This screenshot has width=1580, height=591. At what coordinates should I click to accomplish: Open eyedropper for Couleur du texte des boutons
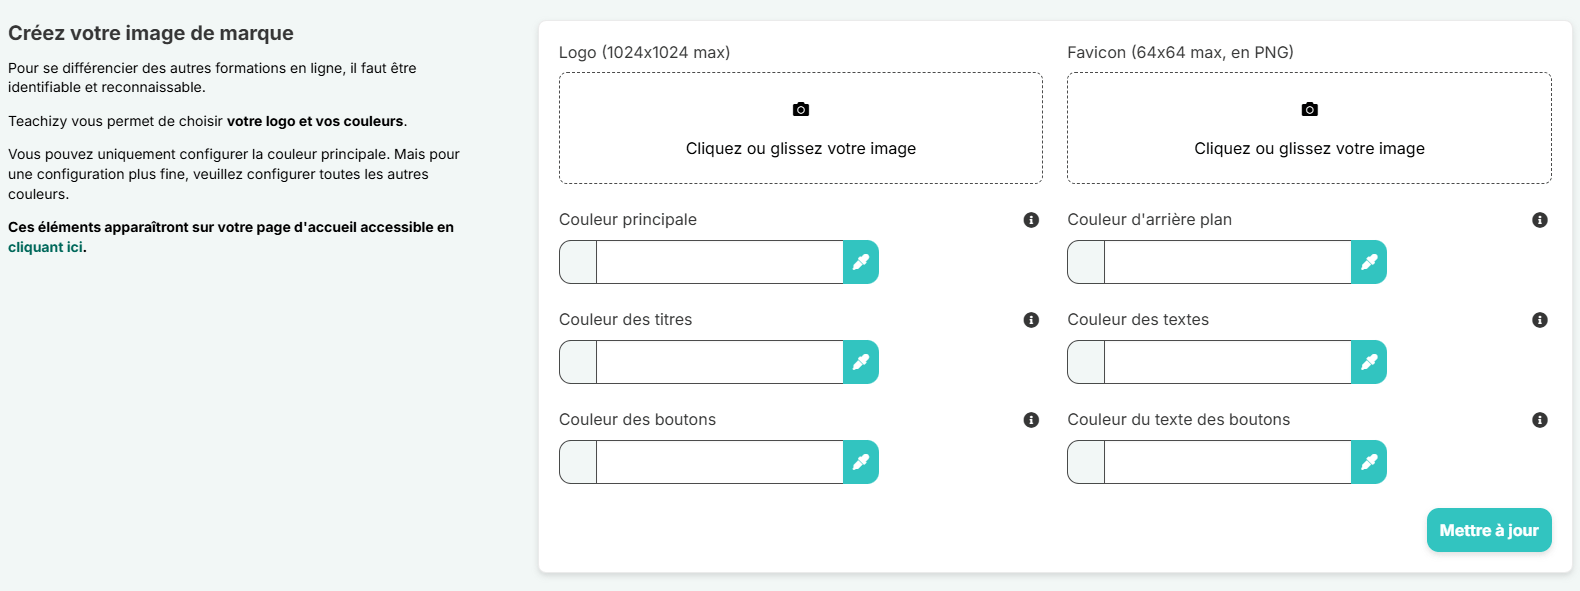tap(1369, 462)
